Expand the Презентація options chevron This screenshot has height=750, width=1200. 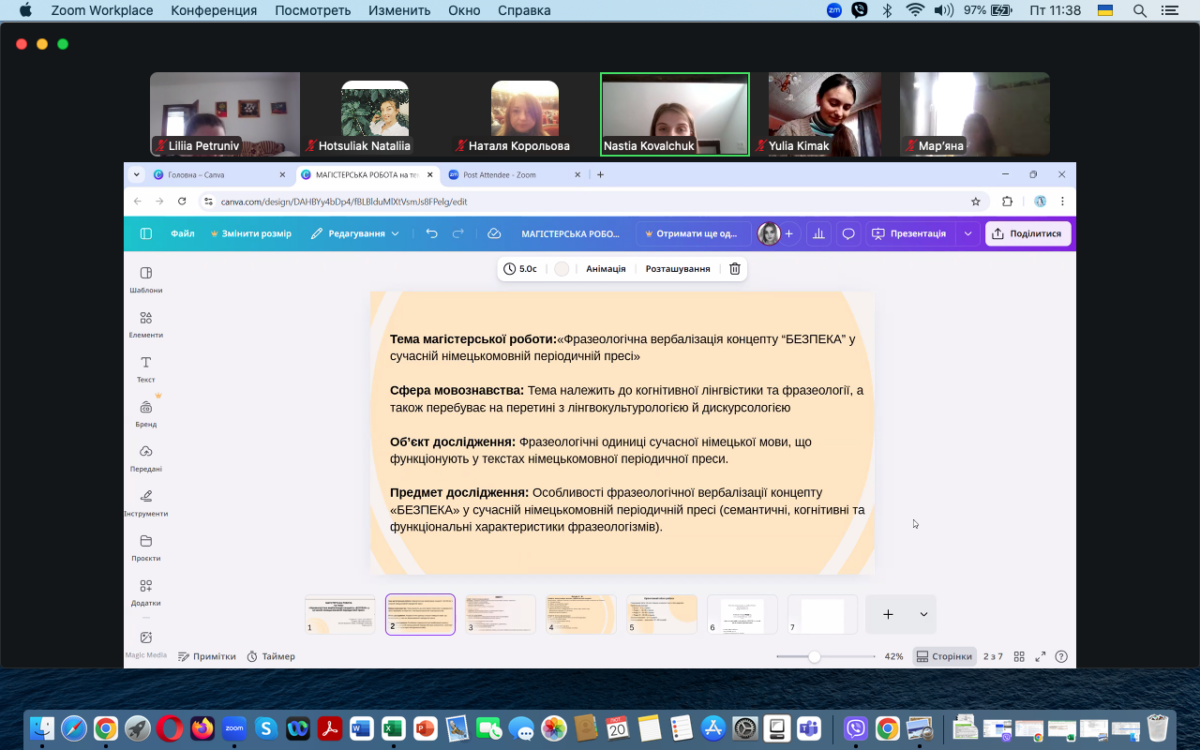point(967,234)
